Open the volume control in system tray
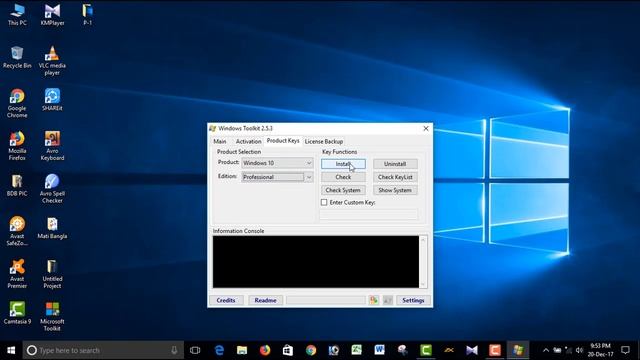Image resolution: width=640 pixels, height=360 pixels. click(x=579, y=350)
